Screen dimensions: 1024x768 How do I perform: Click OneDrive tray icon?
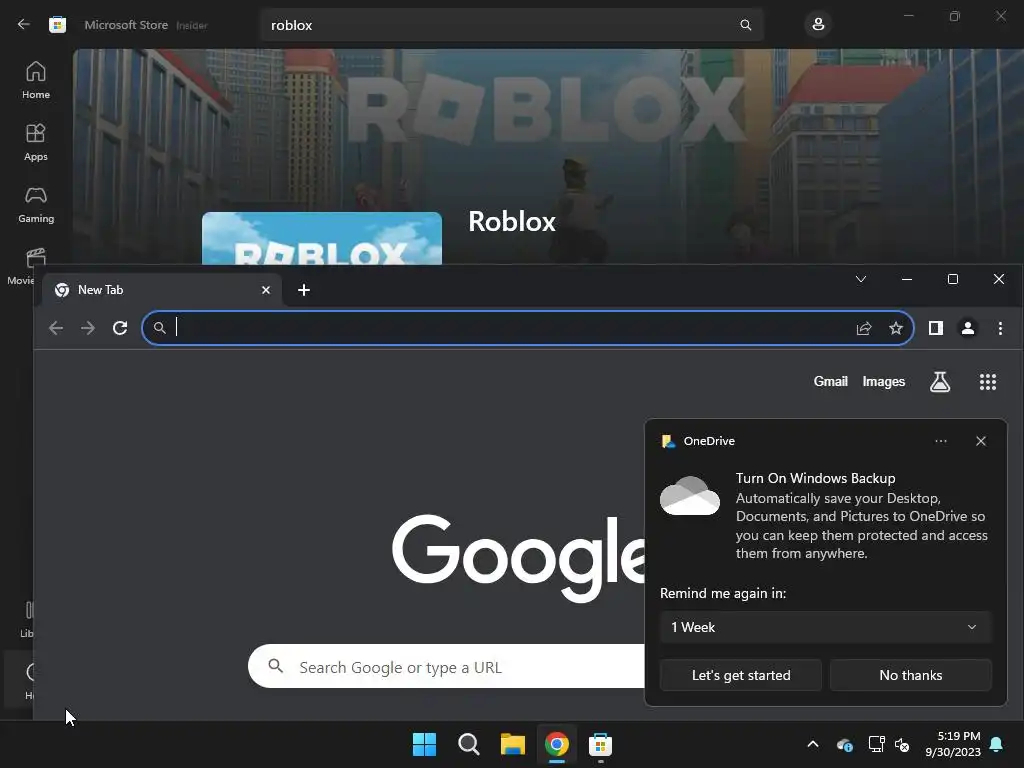click(844, 744)
